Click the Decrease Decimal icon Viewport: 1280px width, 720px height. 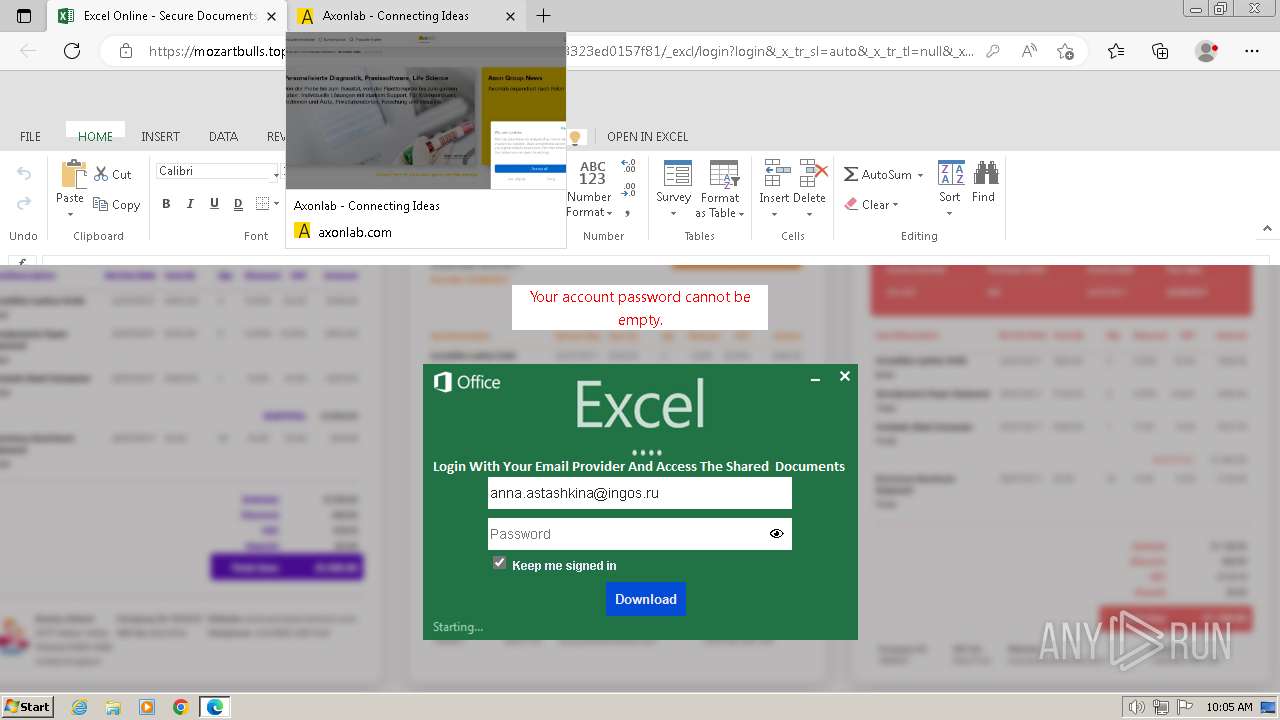tap(628, 190)
